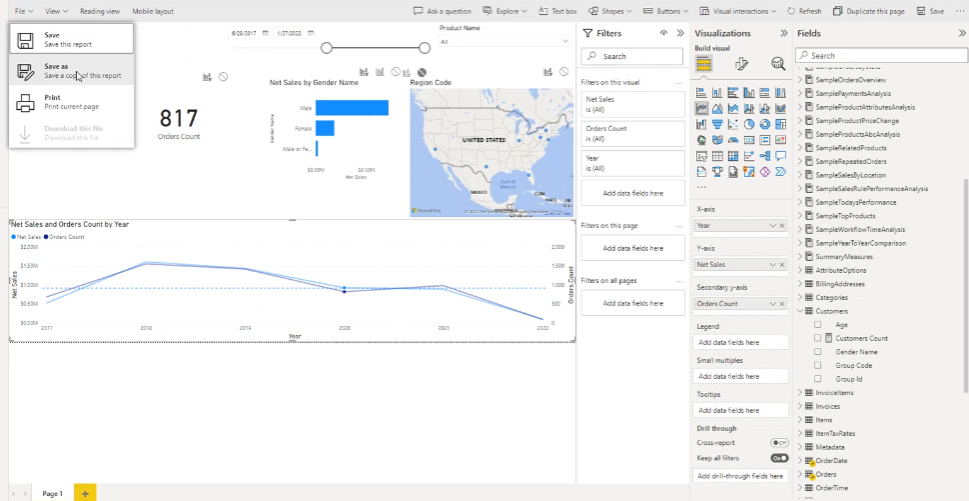The image size is (969, 501).
Task: Select the card (123) visual icon
Action: point(749,140)
